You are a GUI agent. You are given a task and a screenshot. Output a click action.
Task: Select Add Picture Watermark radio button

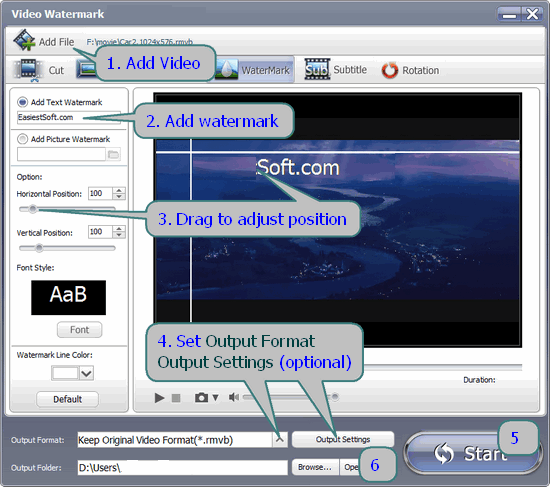pyautogui.click(x=22, y=139)
